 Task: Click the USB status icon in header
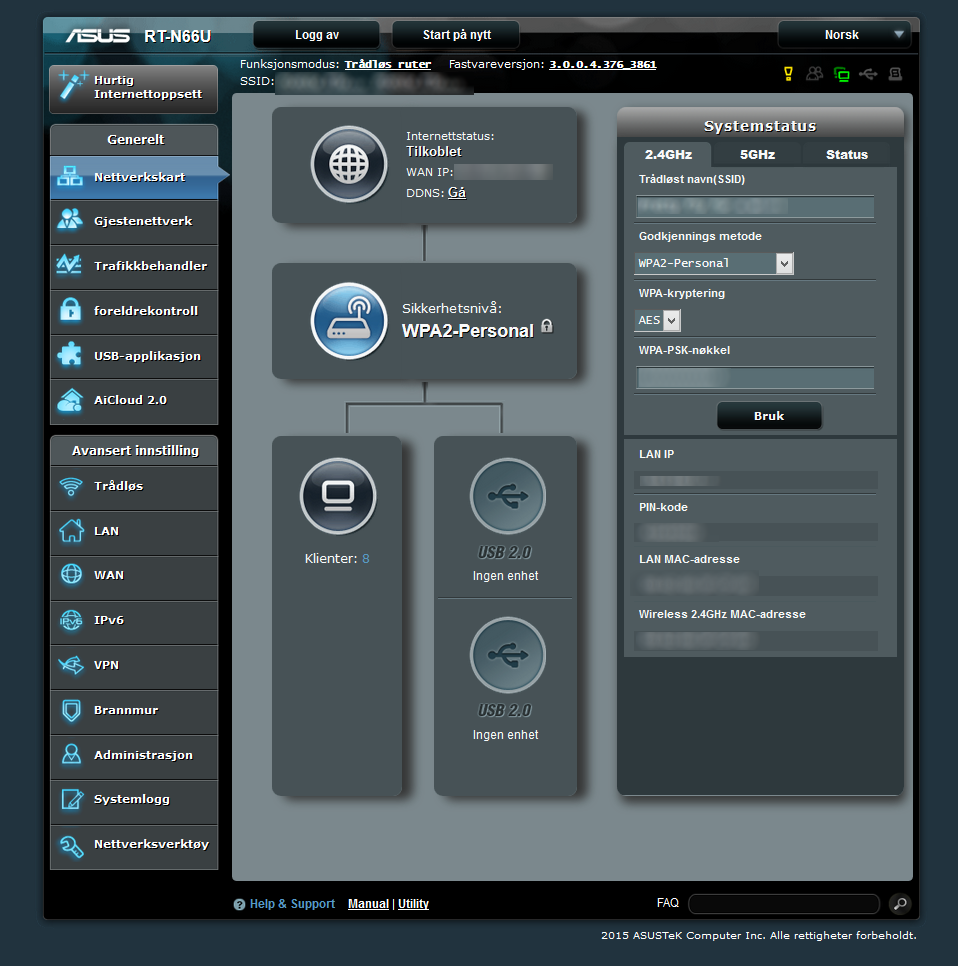pos(868,75)
